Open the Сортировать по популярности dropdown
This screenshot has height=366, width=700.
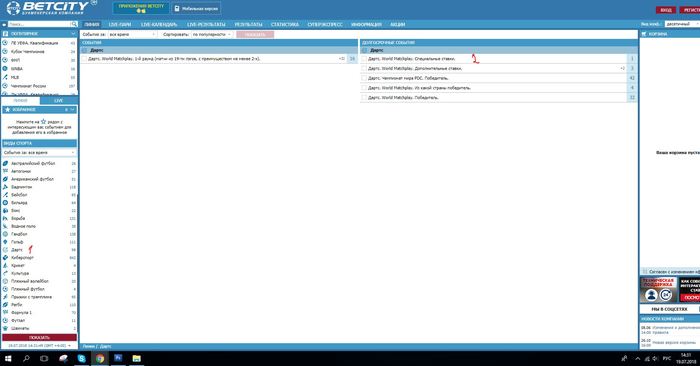click(212, 34)
